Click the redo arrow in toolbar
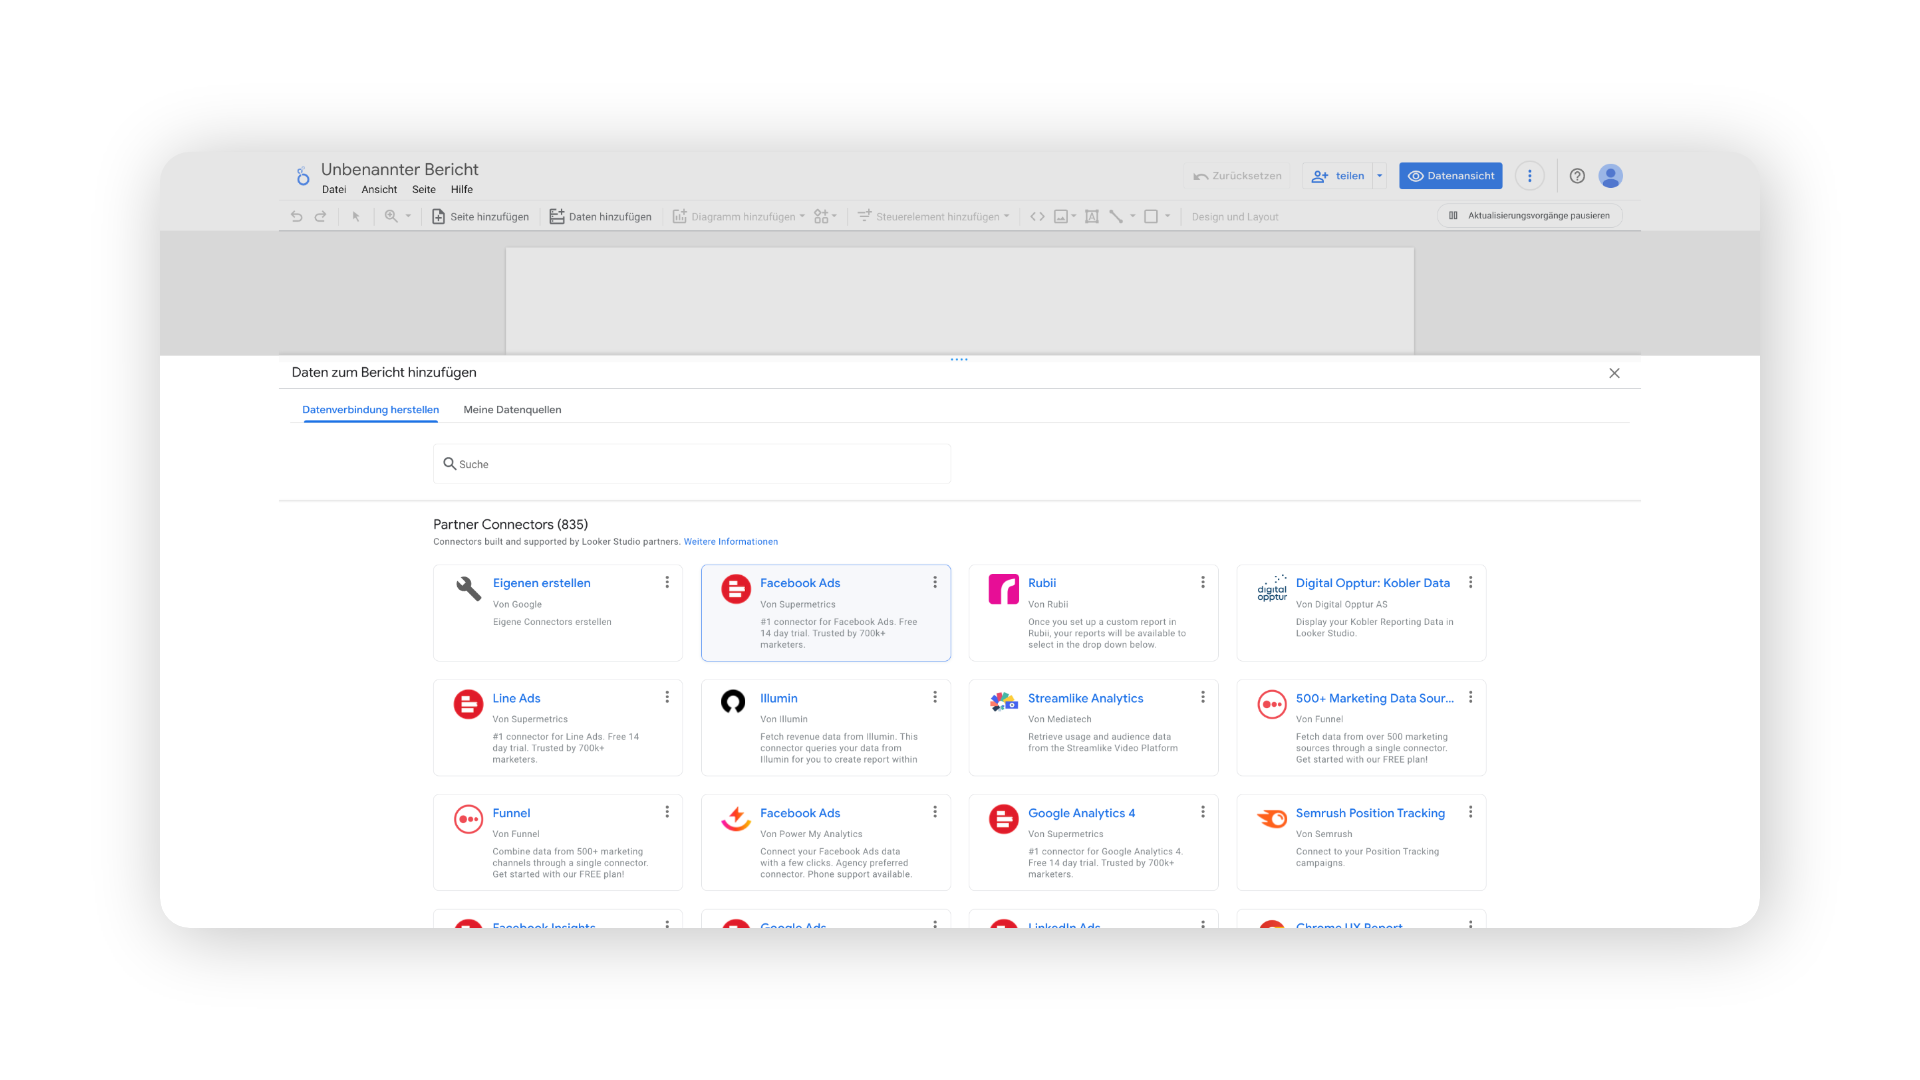Viewport: 1920px width, 1080px height. 320,216
